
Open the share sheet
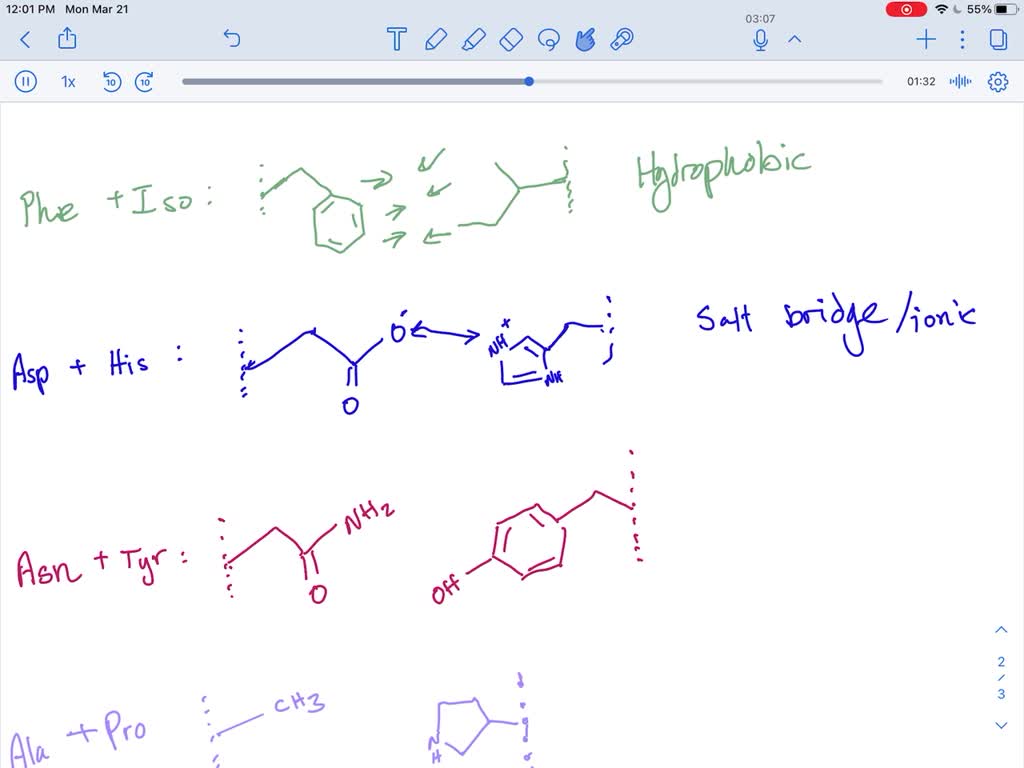[x=67, y=40]
